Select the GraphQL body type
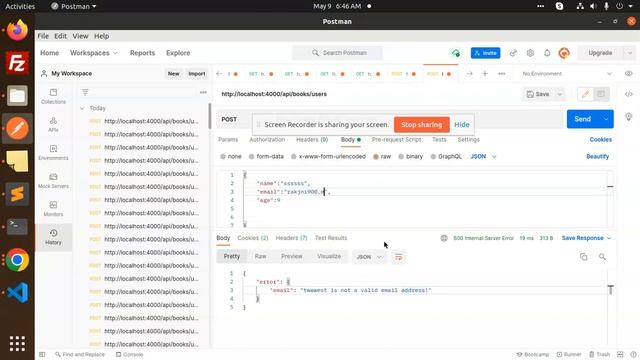The image size is (640, 360). click(x=446, y=156)
